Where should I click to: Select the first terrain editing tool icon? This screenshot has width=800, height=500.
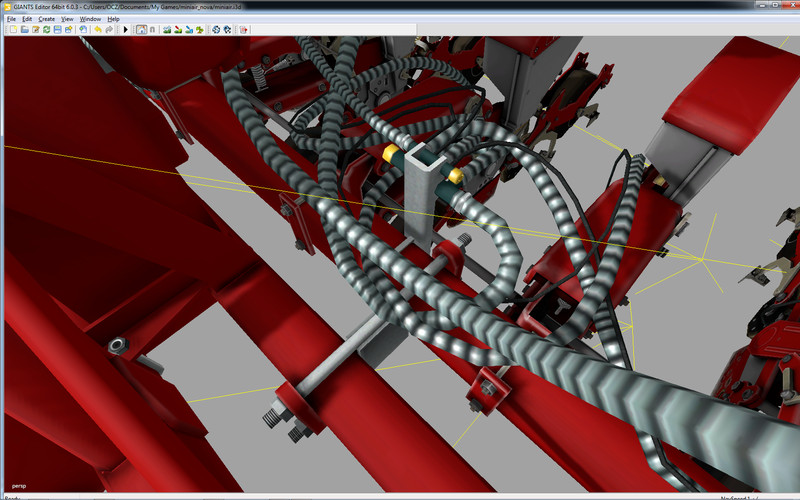click(x=167, y=30)
